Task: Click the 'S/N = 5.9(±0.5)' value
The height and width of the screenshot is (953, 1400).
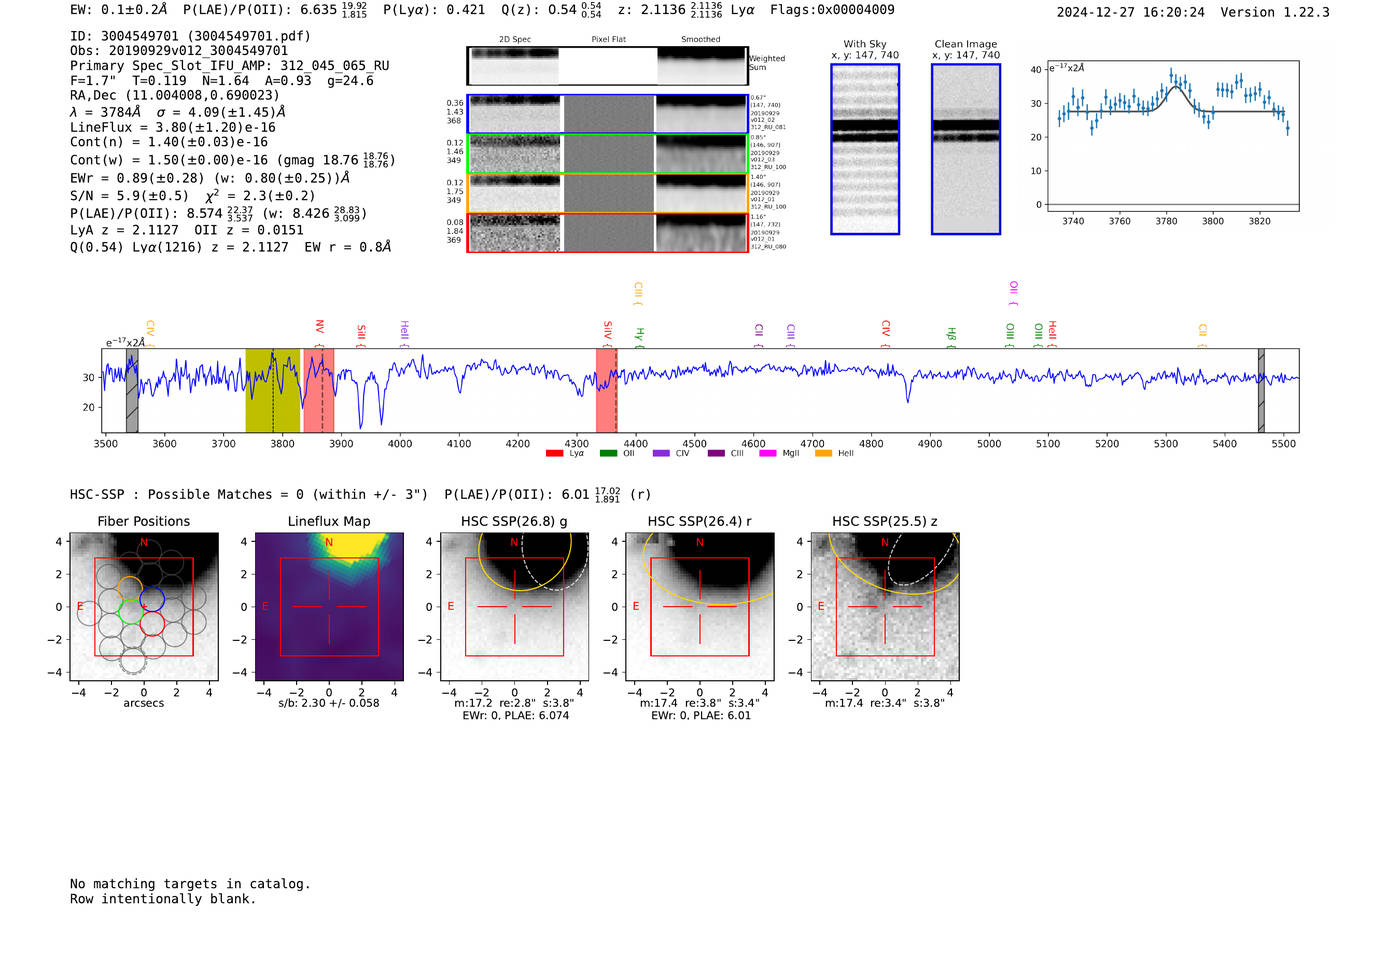Action: click(x=129, y=196)
